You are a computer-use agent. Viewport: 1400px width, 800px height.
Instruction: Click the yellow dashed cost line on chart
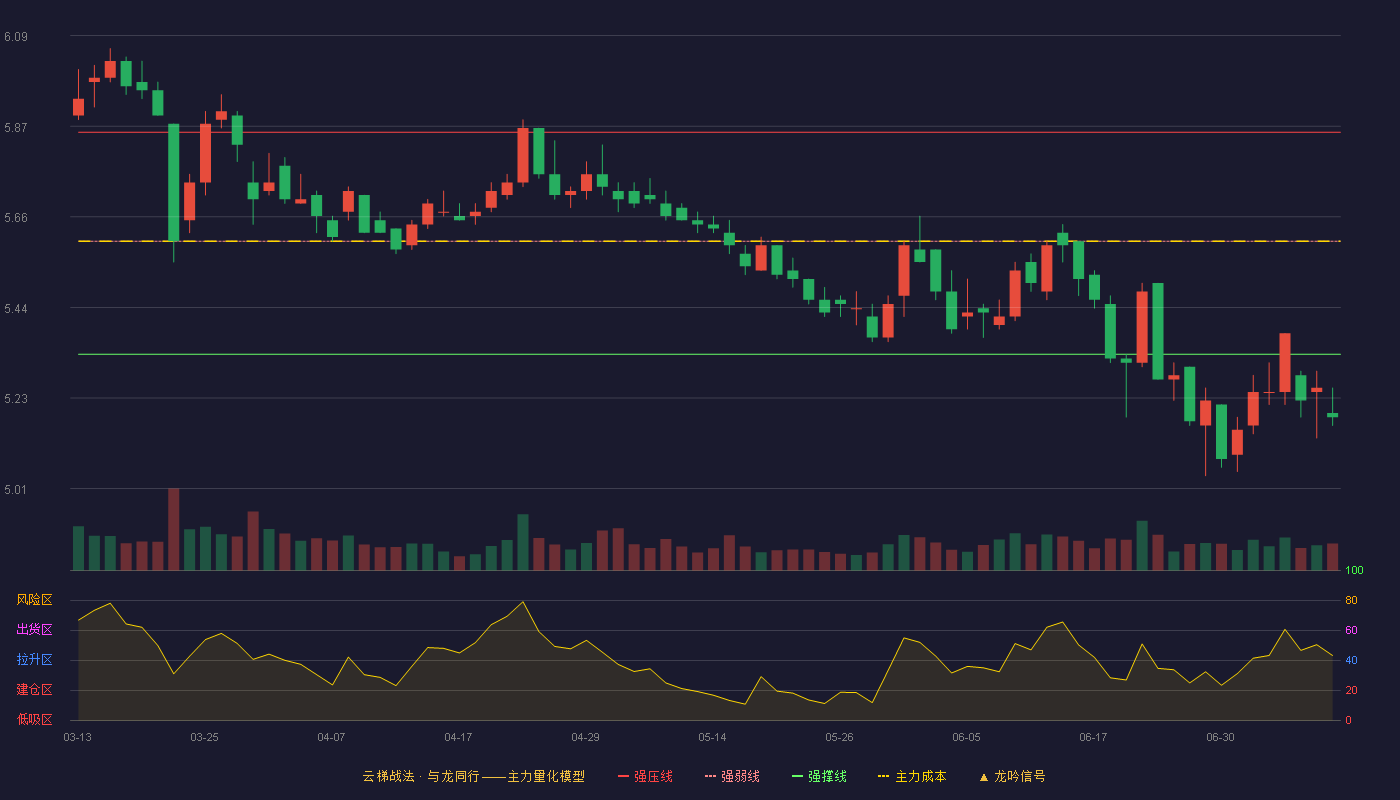point(709,241)
